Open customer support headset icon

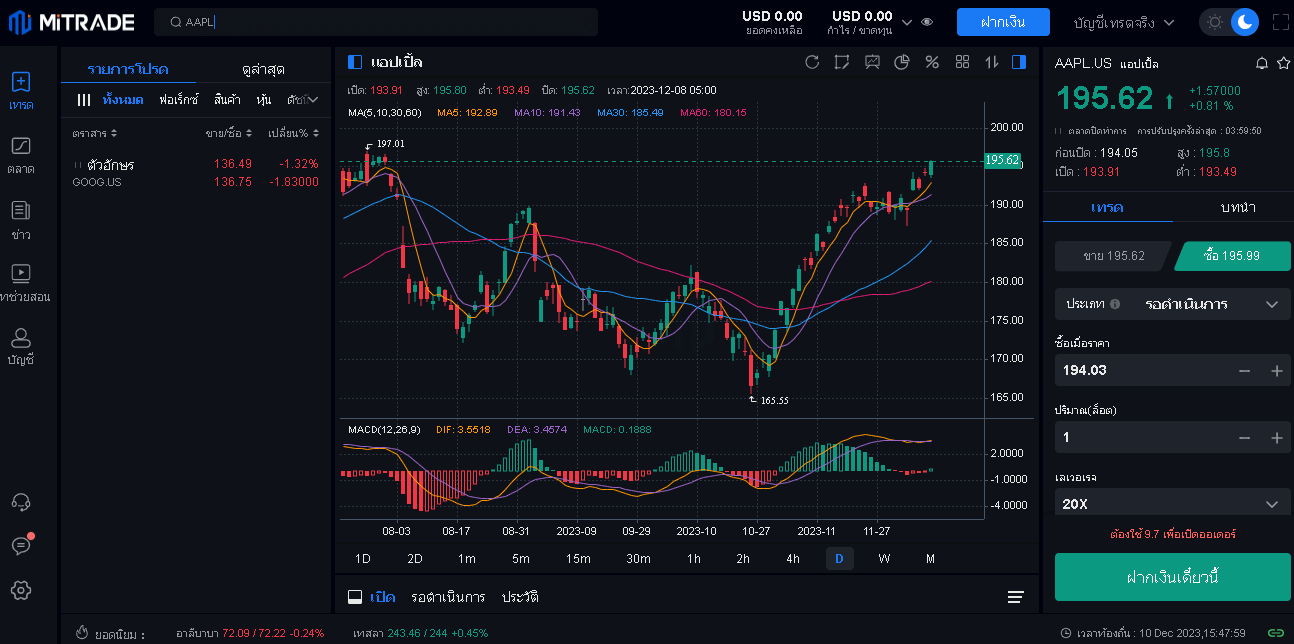coord(21,502)
